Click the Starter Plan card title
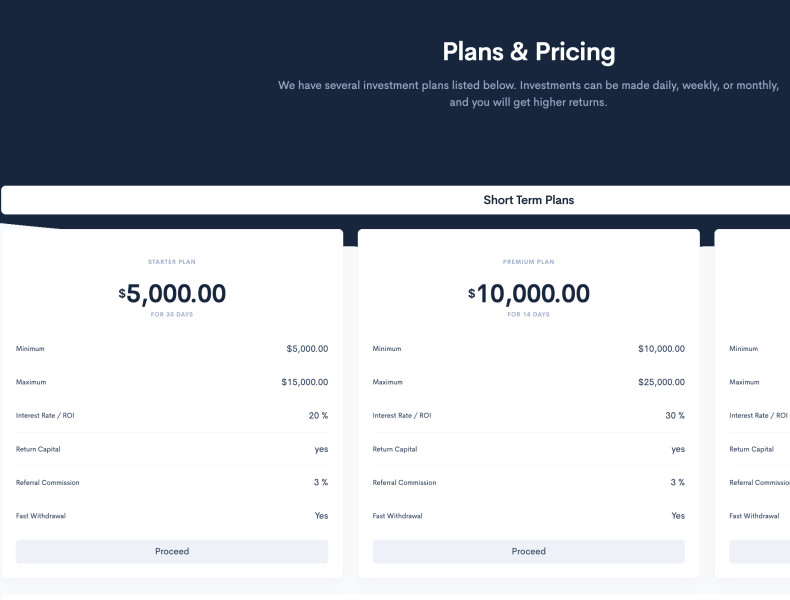Screen dimensions: 790x600 coord(172,262)
